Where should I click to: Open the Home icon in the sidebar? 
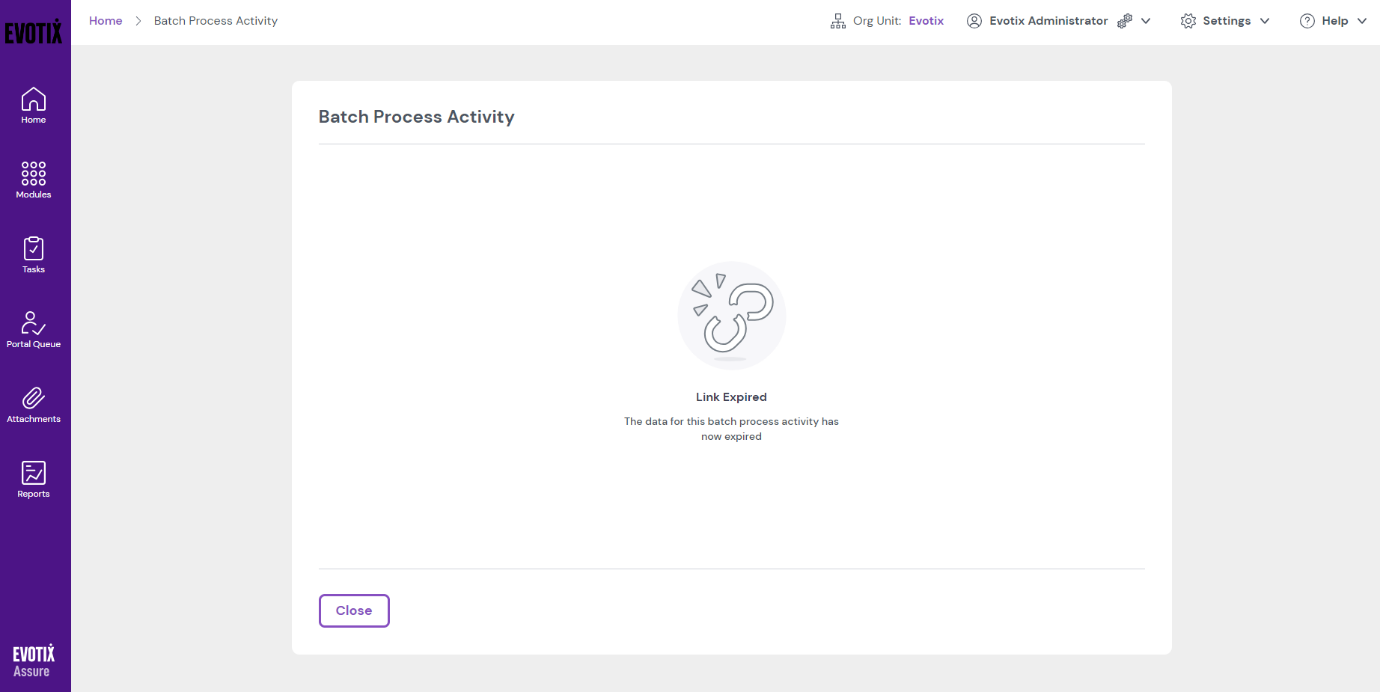click(33, 100)
